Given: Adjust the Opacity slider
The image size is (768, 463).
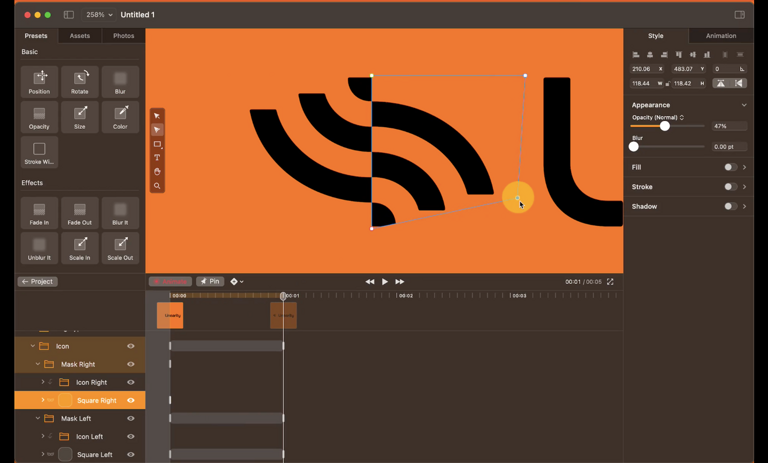Looking at the screenshot, I should click(x=668, y=126).
